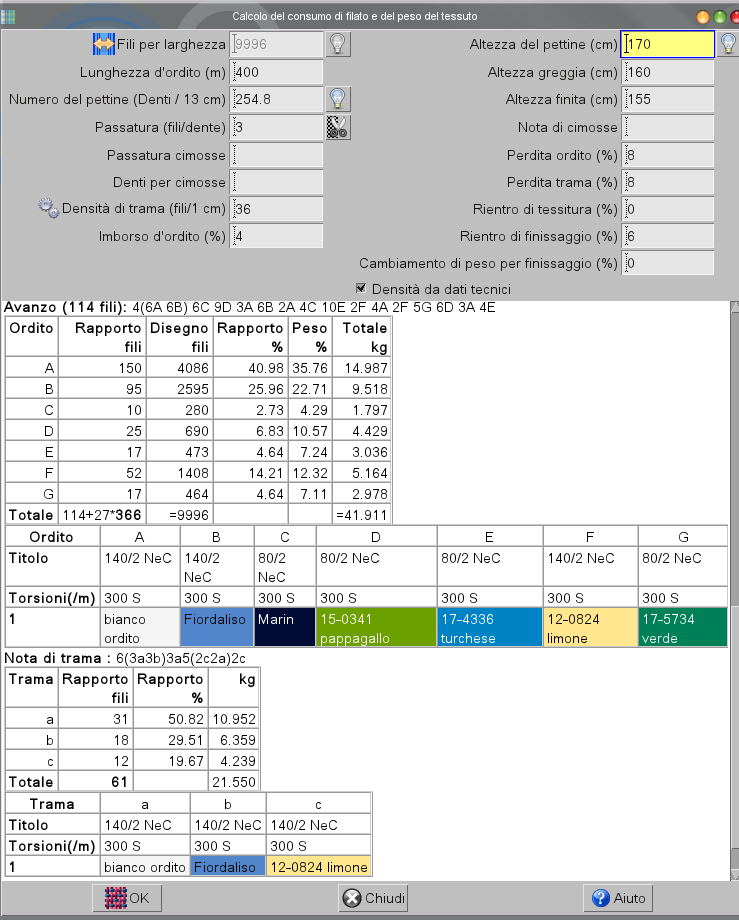This screenshot has width=739, height=920.
Task: Click the Altezza greggia field
Action: pos(667,72)
